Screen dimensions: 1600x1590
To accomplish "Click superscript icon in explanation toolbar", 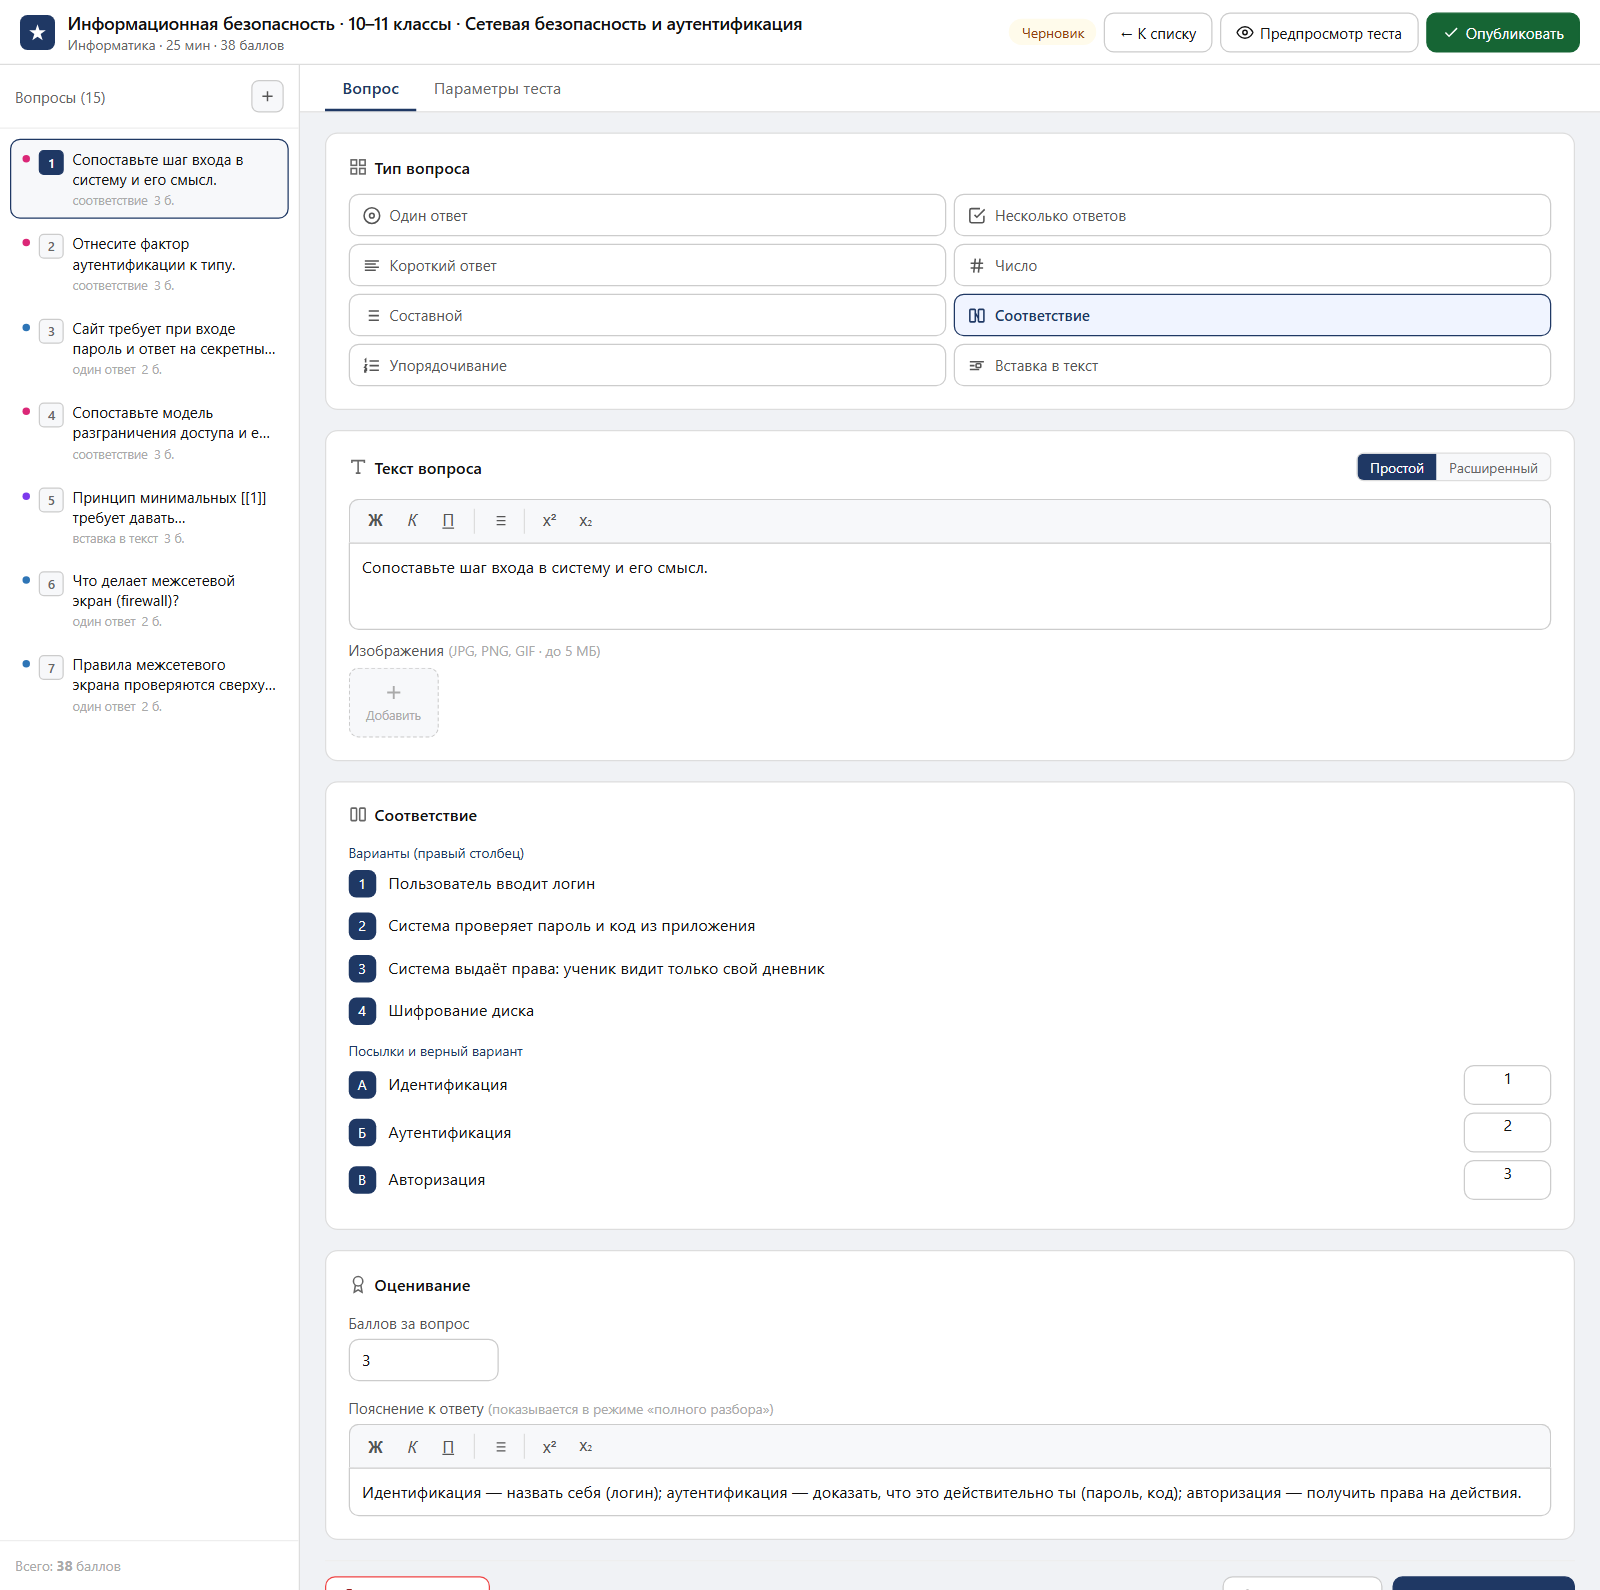I will (549, 1447).
